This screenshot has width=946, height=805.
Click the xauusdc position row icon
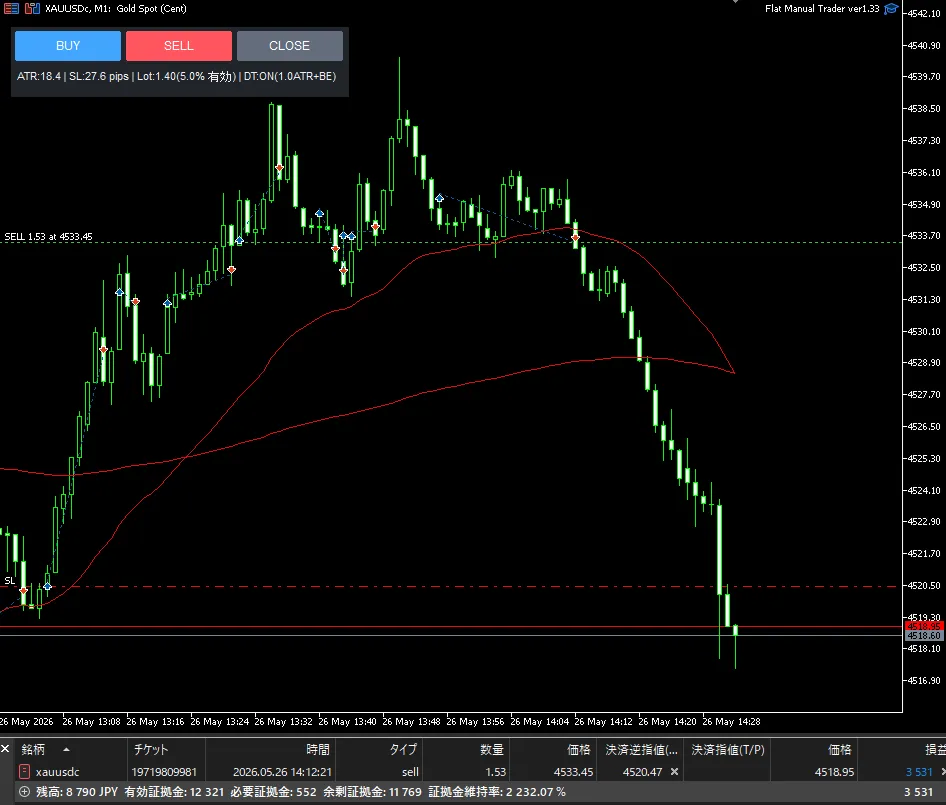(25, 772)
